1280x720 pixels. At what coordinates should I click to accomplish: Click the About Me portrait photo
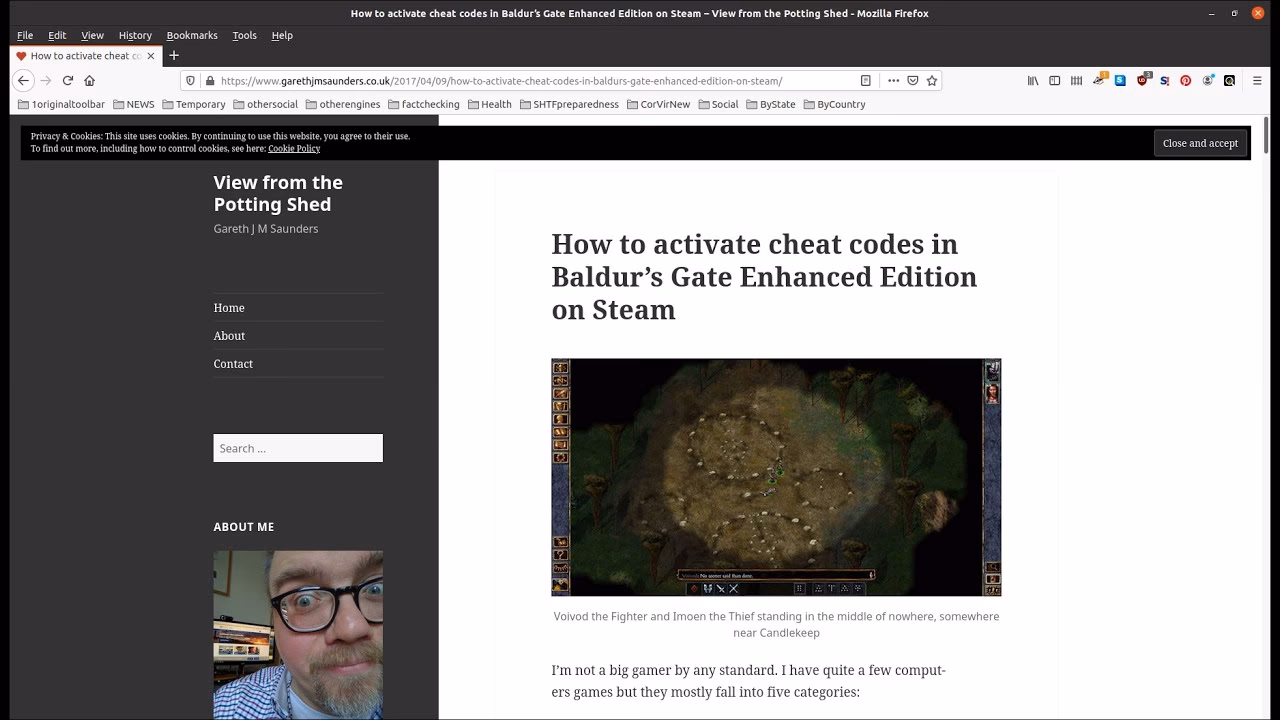tap(298, 635)
